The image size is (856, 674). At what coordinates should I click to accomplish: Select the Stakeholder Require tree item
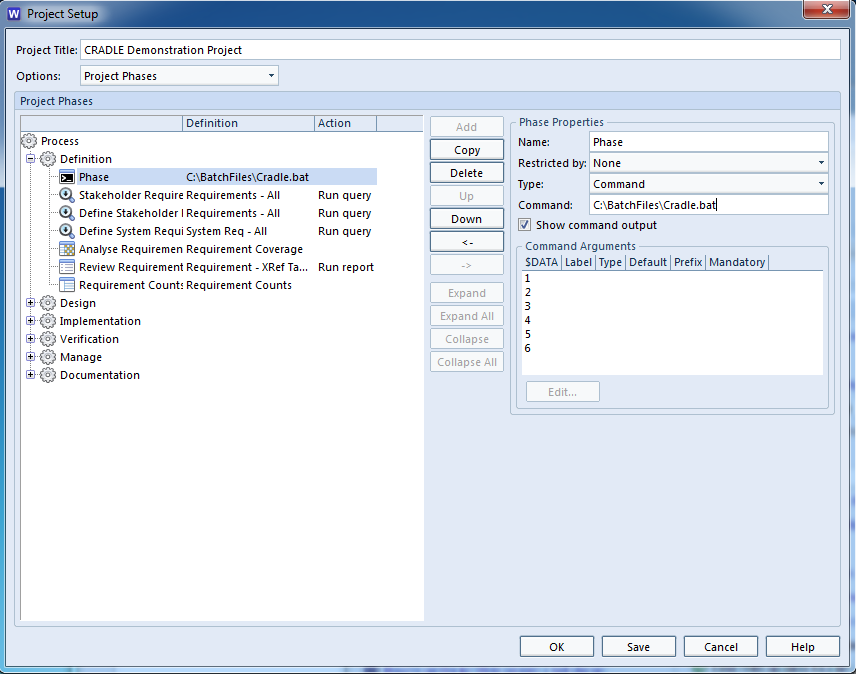(131, 195)
